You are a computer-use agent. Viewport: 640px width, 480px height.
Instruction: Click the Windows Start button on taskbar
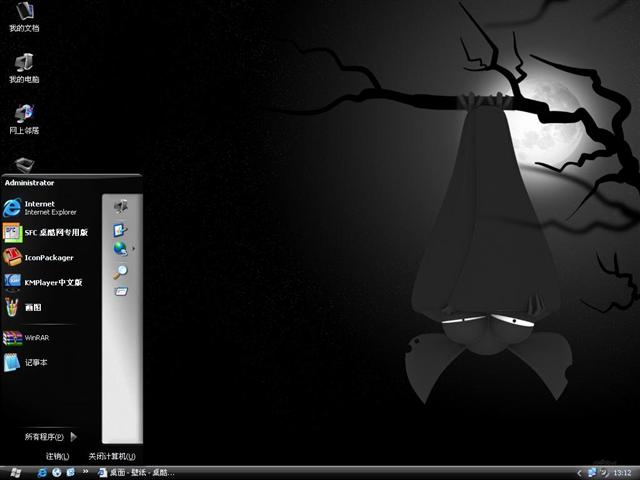(16, 473)
